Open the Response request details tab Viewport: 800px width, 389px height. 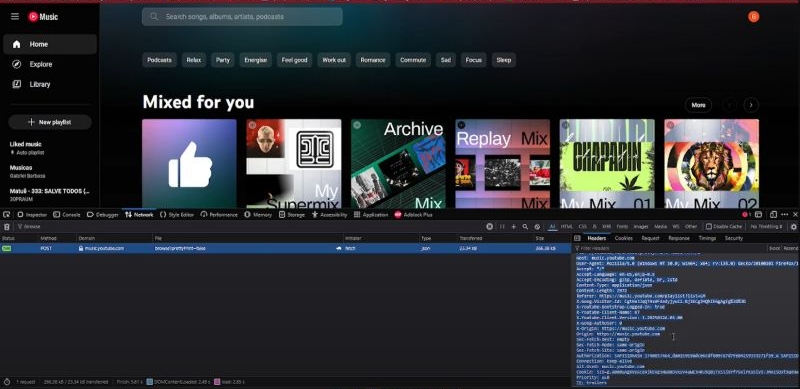click(x=679, y=238)
